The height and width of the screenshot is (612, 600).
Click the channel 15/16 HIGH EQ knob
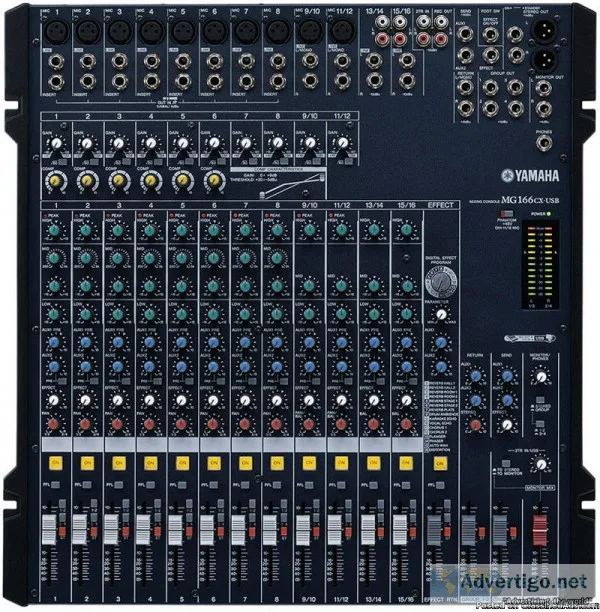[x=406, y=230]
